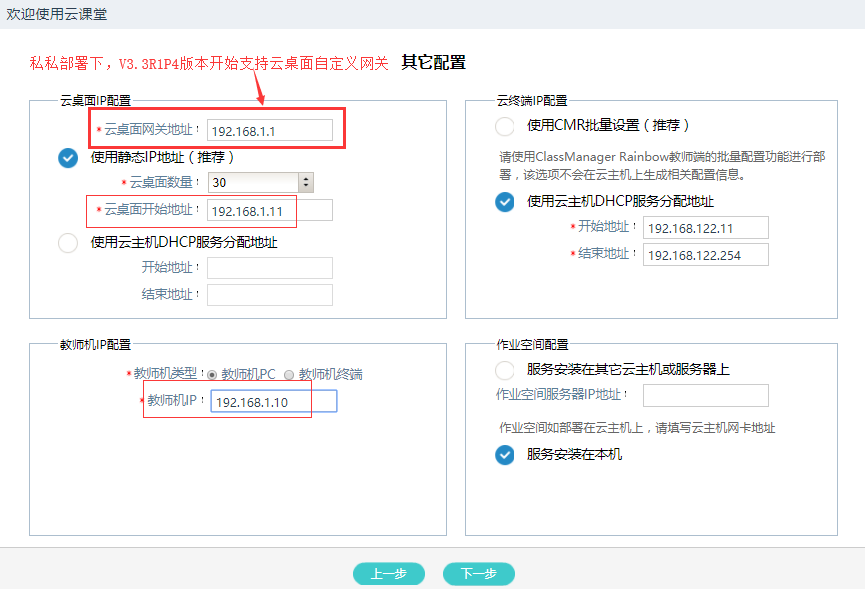Select 使用CMR批量设置(推荐) option

point(505,126)
